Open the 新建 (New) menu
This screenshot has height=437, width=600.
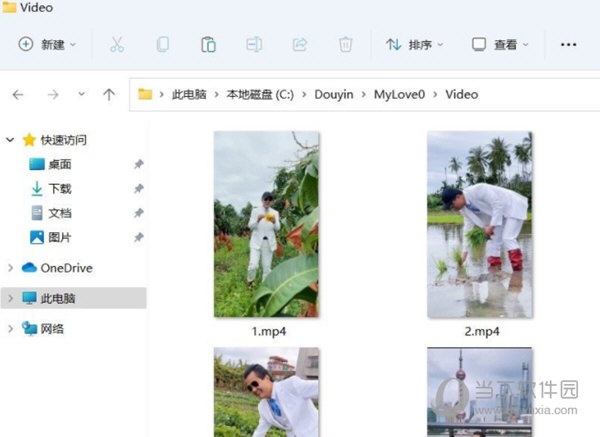coord(47,44)
